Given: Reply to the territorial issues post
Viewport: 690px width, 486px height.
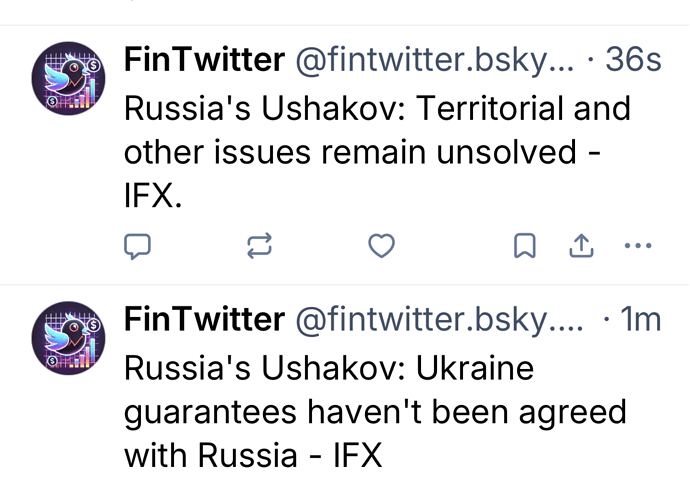Looking at the screenshot, I should [136, 246].
